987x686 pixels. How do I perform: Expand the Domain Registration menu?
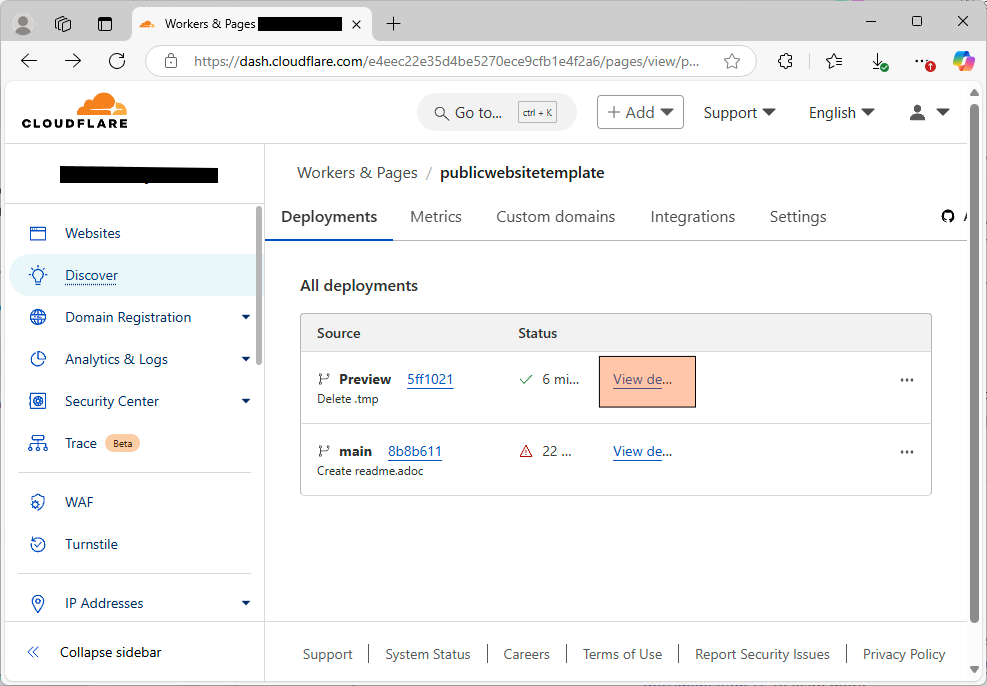tap(246, 317)
